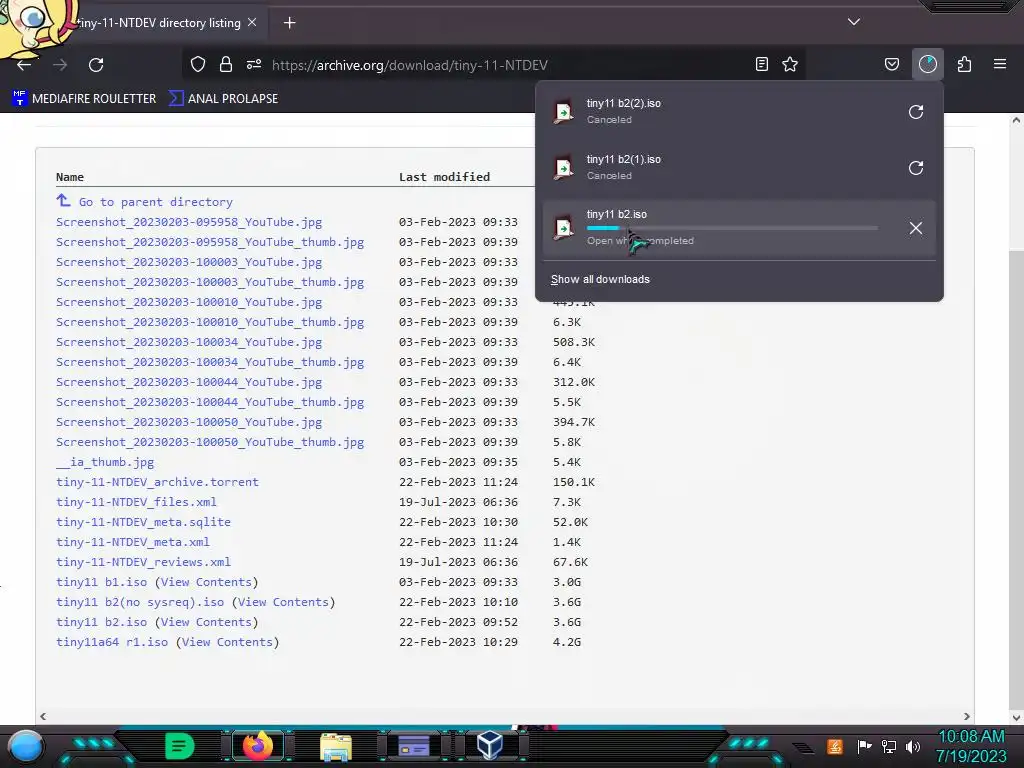The width and height of the screenshot is (1024, 768).
Task: Open Screenshot_20230203-095958_YouTube.jpg
Action: 189,222
